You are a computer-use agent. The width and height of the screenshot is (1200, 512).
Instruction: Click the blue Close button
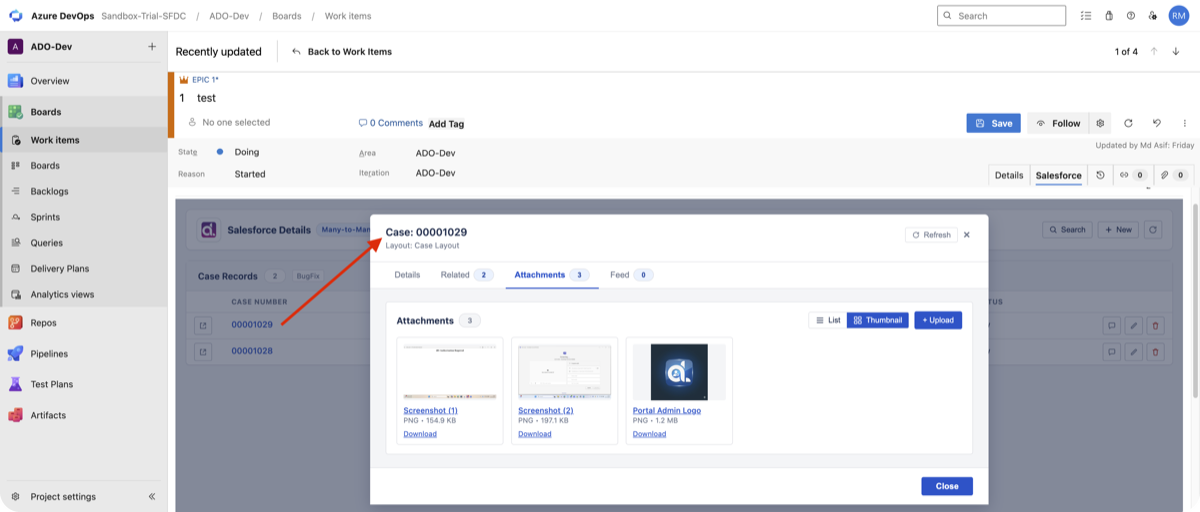[x=947, y=486]
